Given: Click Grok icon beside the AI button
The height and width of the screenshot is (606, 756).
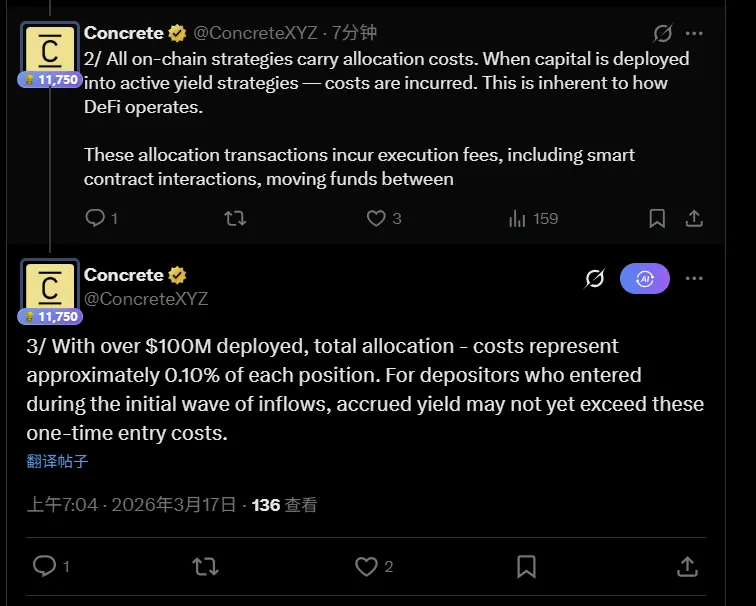Looking at the screenshot, I should [595, 279].
